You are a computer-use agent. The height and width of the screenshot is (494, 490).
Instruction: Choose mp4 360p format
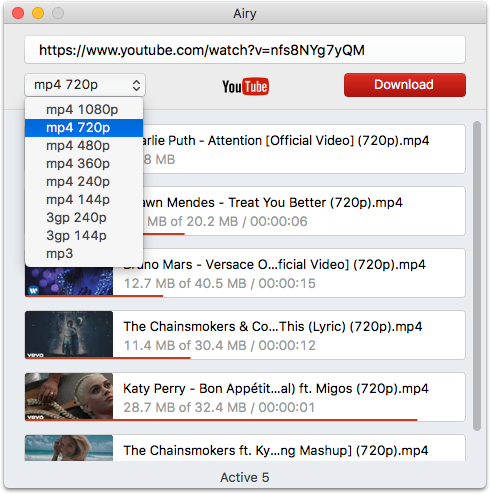pyautogui.click(x=84, y=164)
